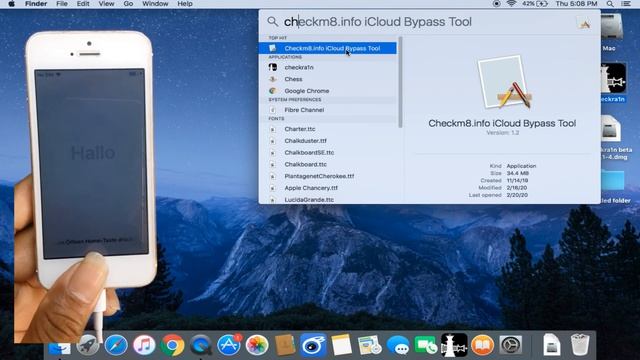Open Photos from the Dock
This screenshot has width=640, height=360.
click(257, 345)
